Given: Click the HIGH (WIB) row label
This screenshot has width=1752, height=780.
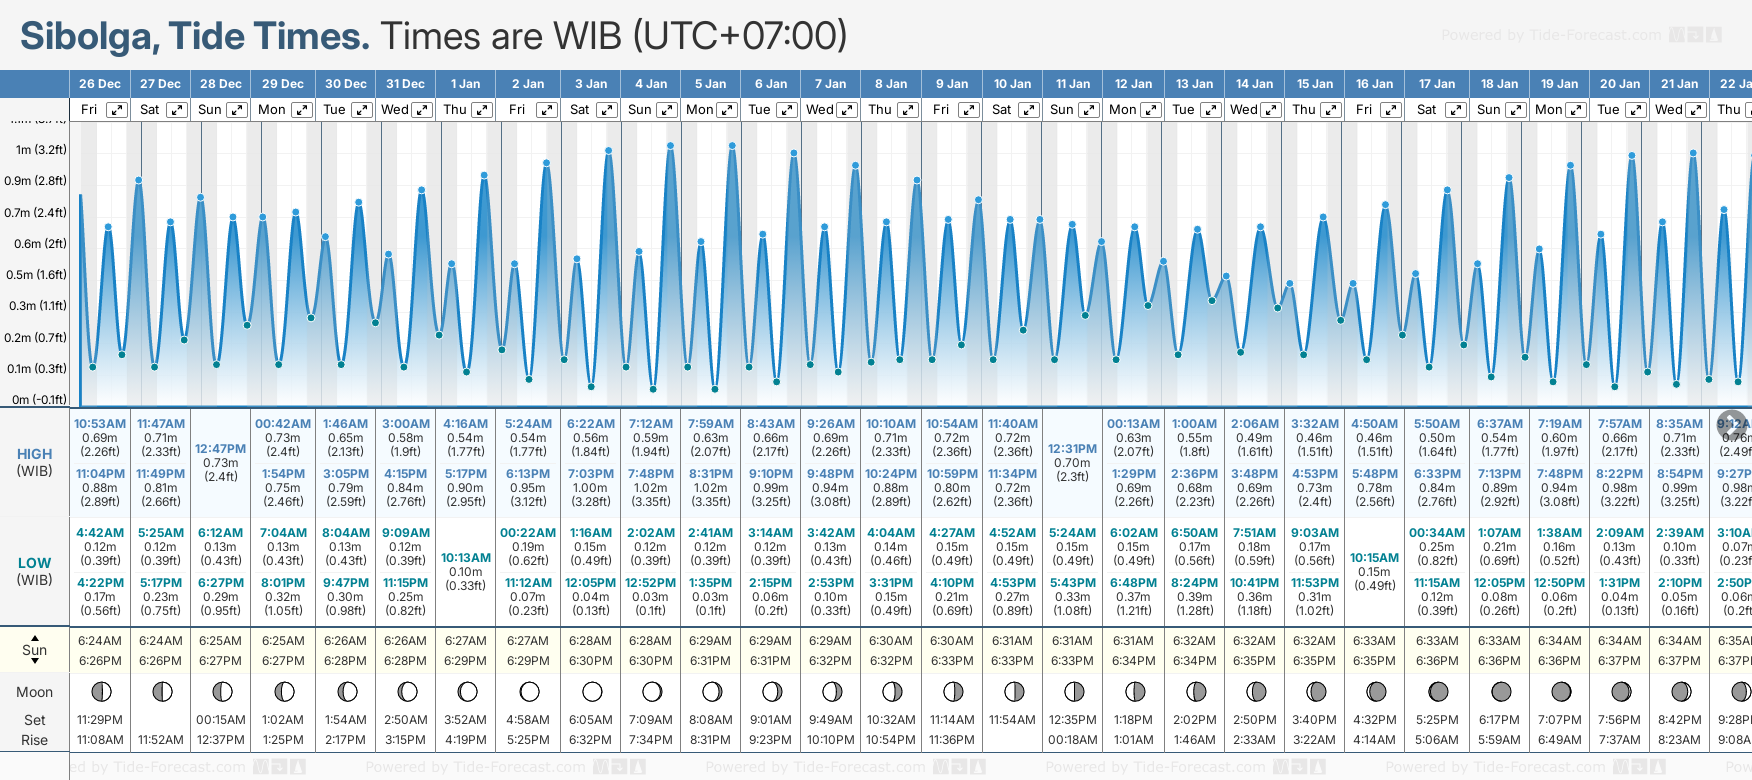Looking at the screenshot, I should pyautogui.click(x=35, y=462).
